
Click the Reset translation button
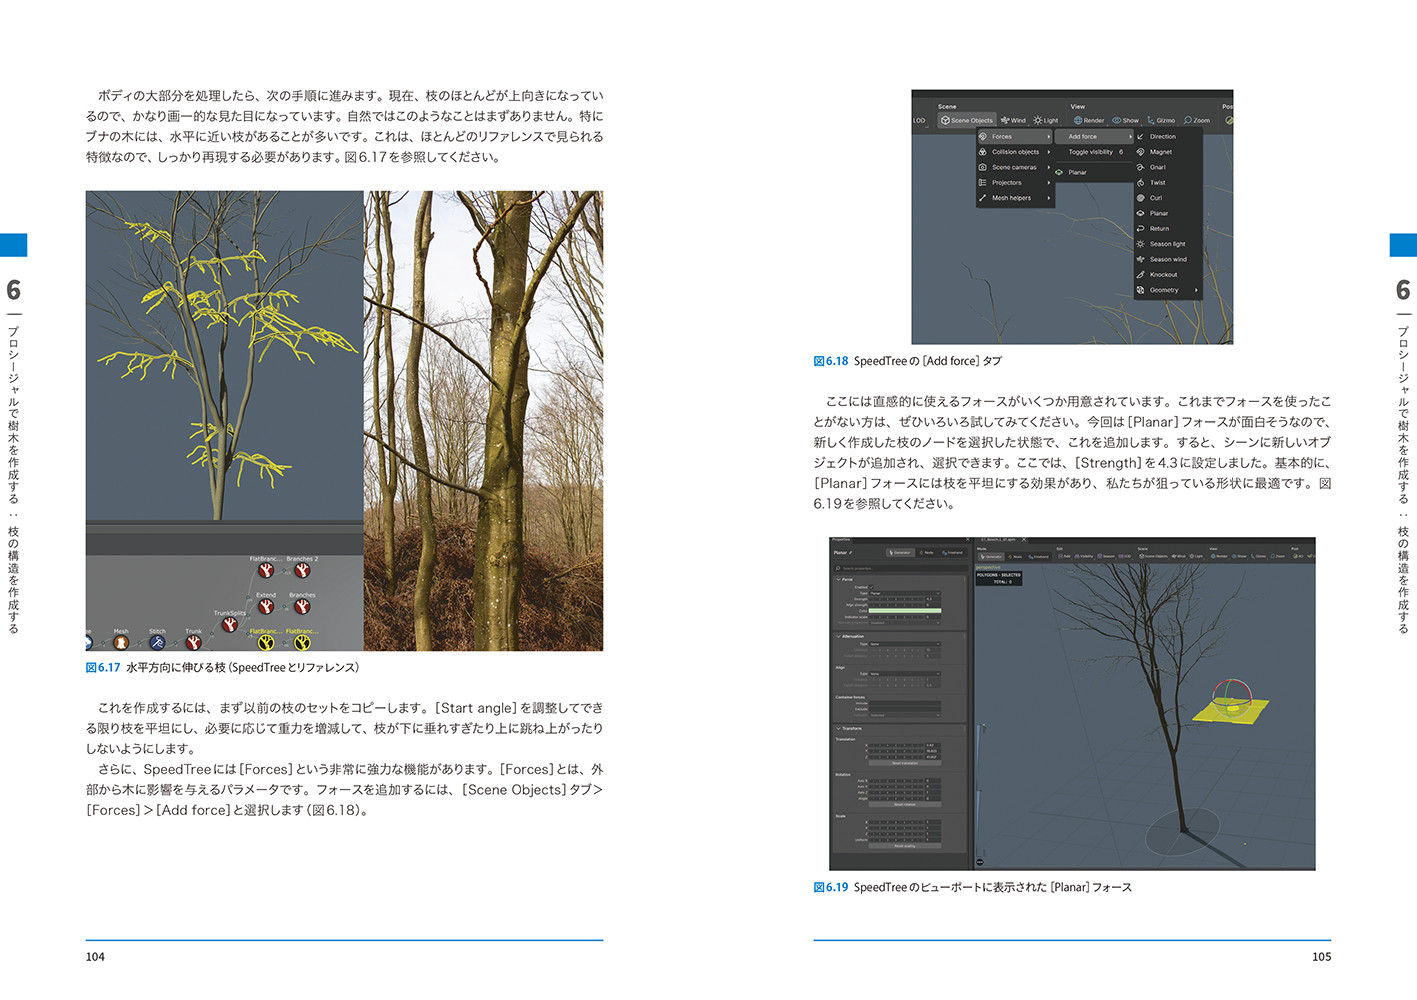(905, 763)
